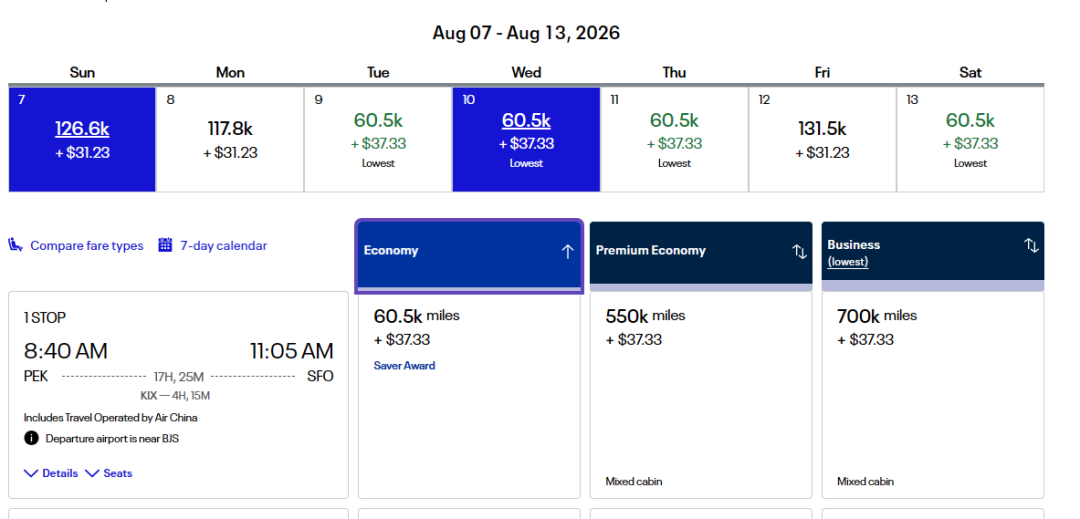Expand flight Details chevron
The height and width of the screenshot is (519, 1080).
click(32, 473)
